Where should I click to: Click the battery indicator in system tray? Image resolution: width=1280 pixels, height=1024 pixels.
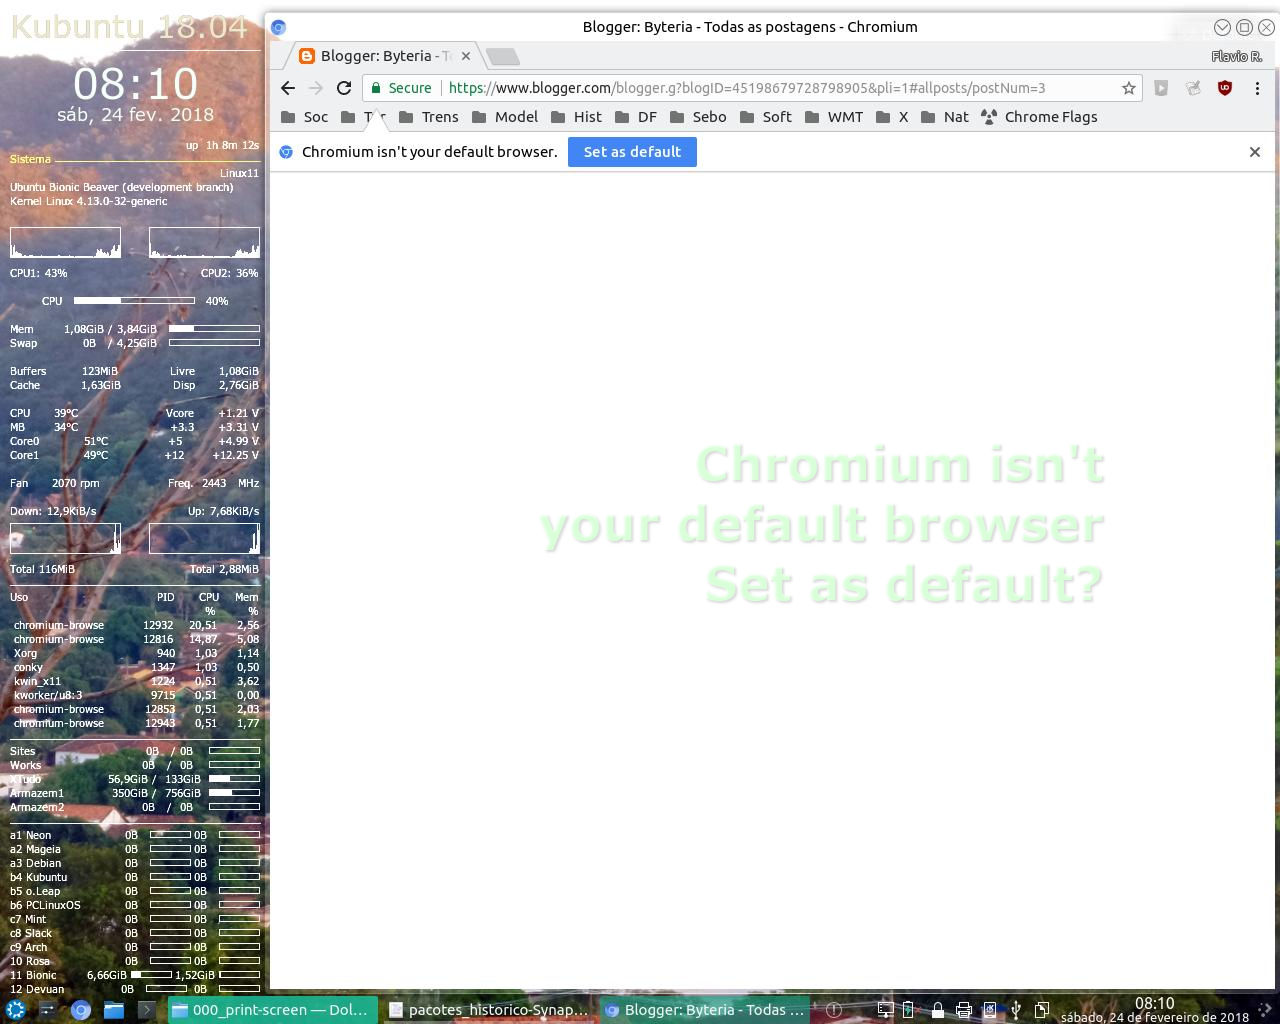point(908,1010)
